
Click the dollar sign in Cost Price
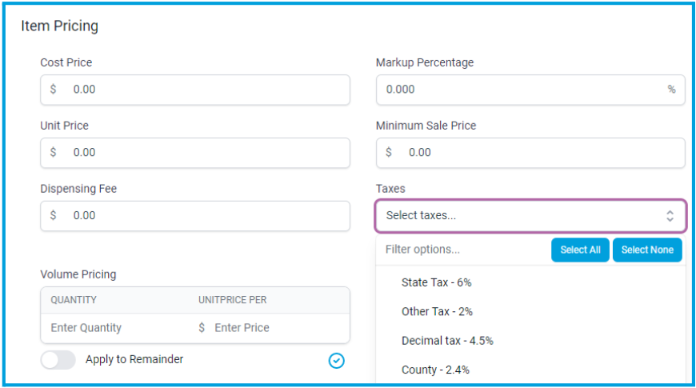[x=53, y=89]
